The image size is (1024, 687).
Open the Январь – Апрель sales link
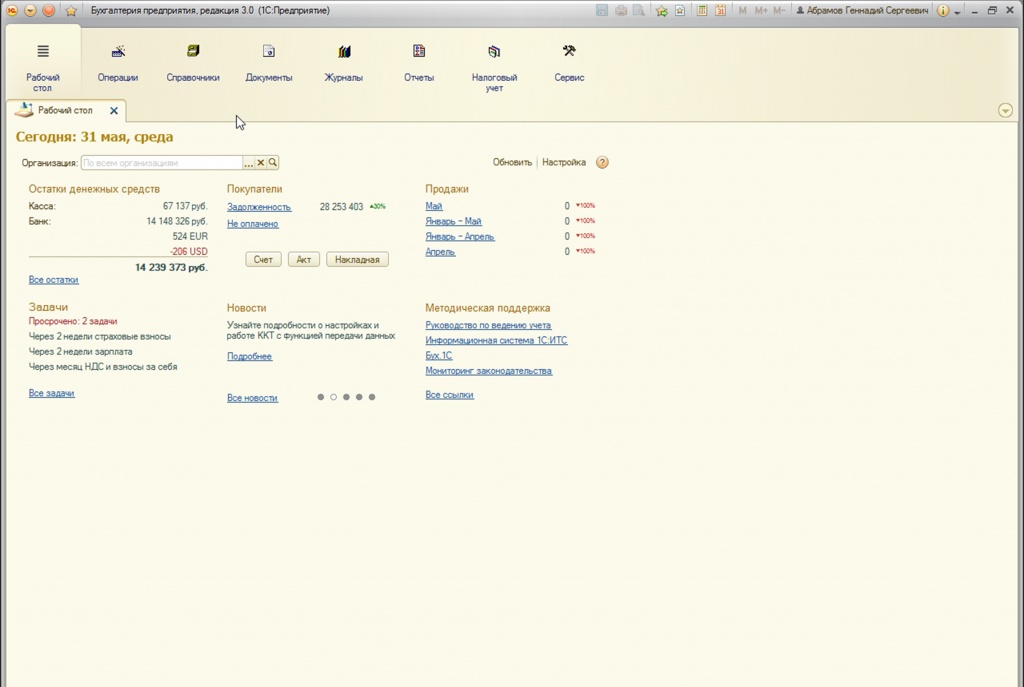tap(460, 236)
